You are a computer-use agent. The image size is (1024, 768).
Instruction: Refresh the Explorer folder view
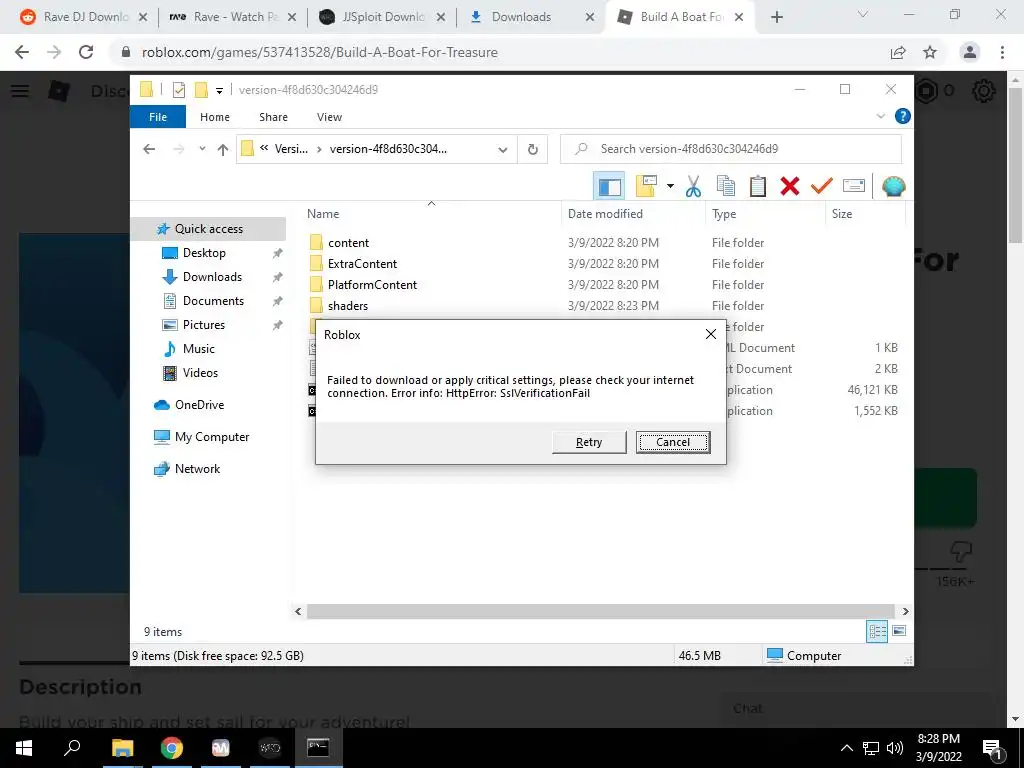533,150
